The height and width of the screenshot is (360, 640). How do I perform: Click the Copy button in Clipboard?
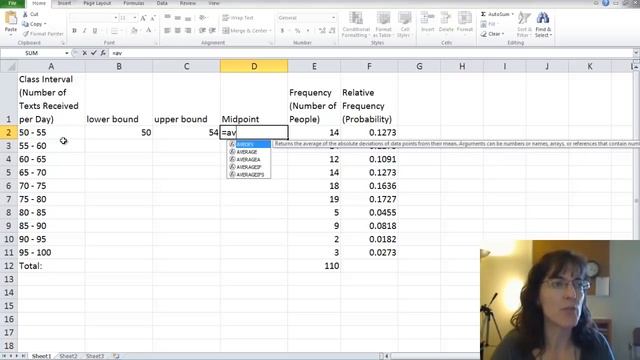click(34, 24)
